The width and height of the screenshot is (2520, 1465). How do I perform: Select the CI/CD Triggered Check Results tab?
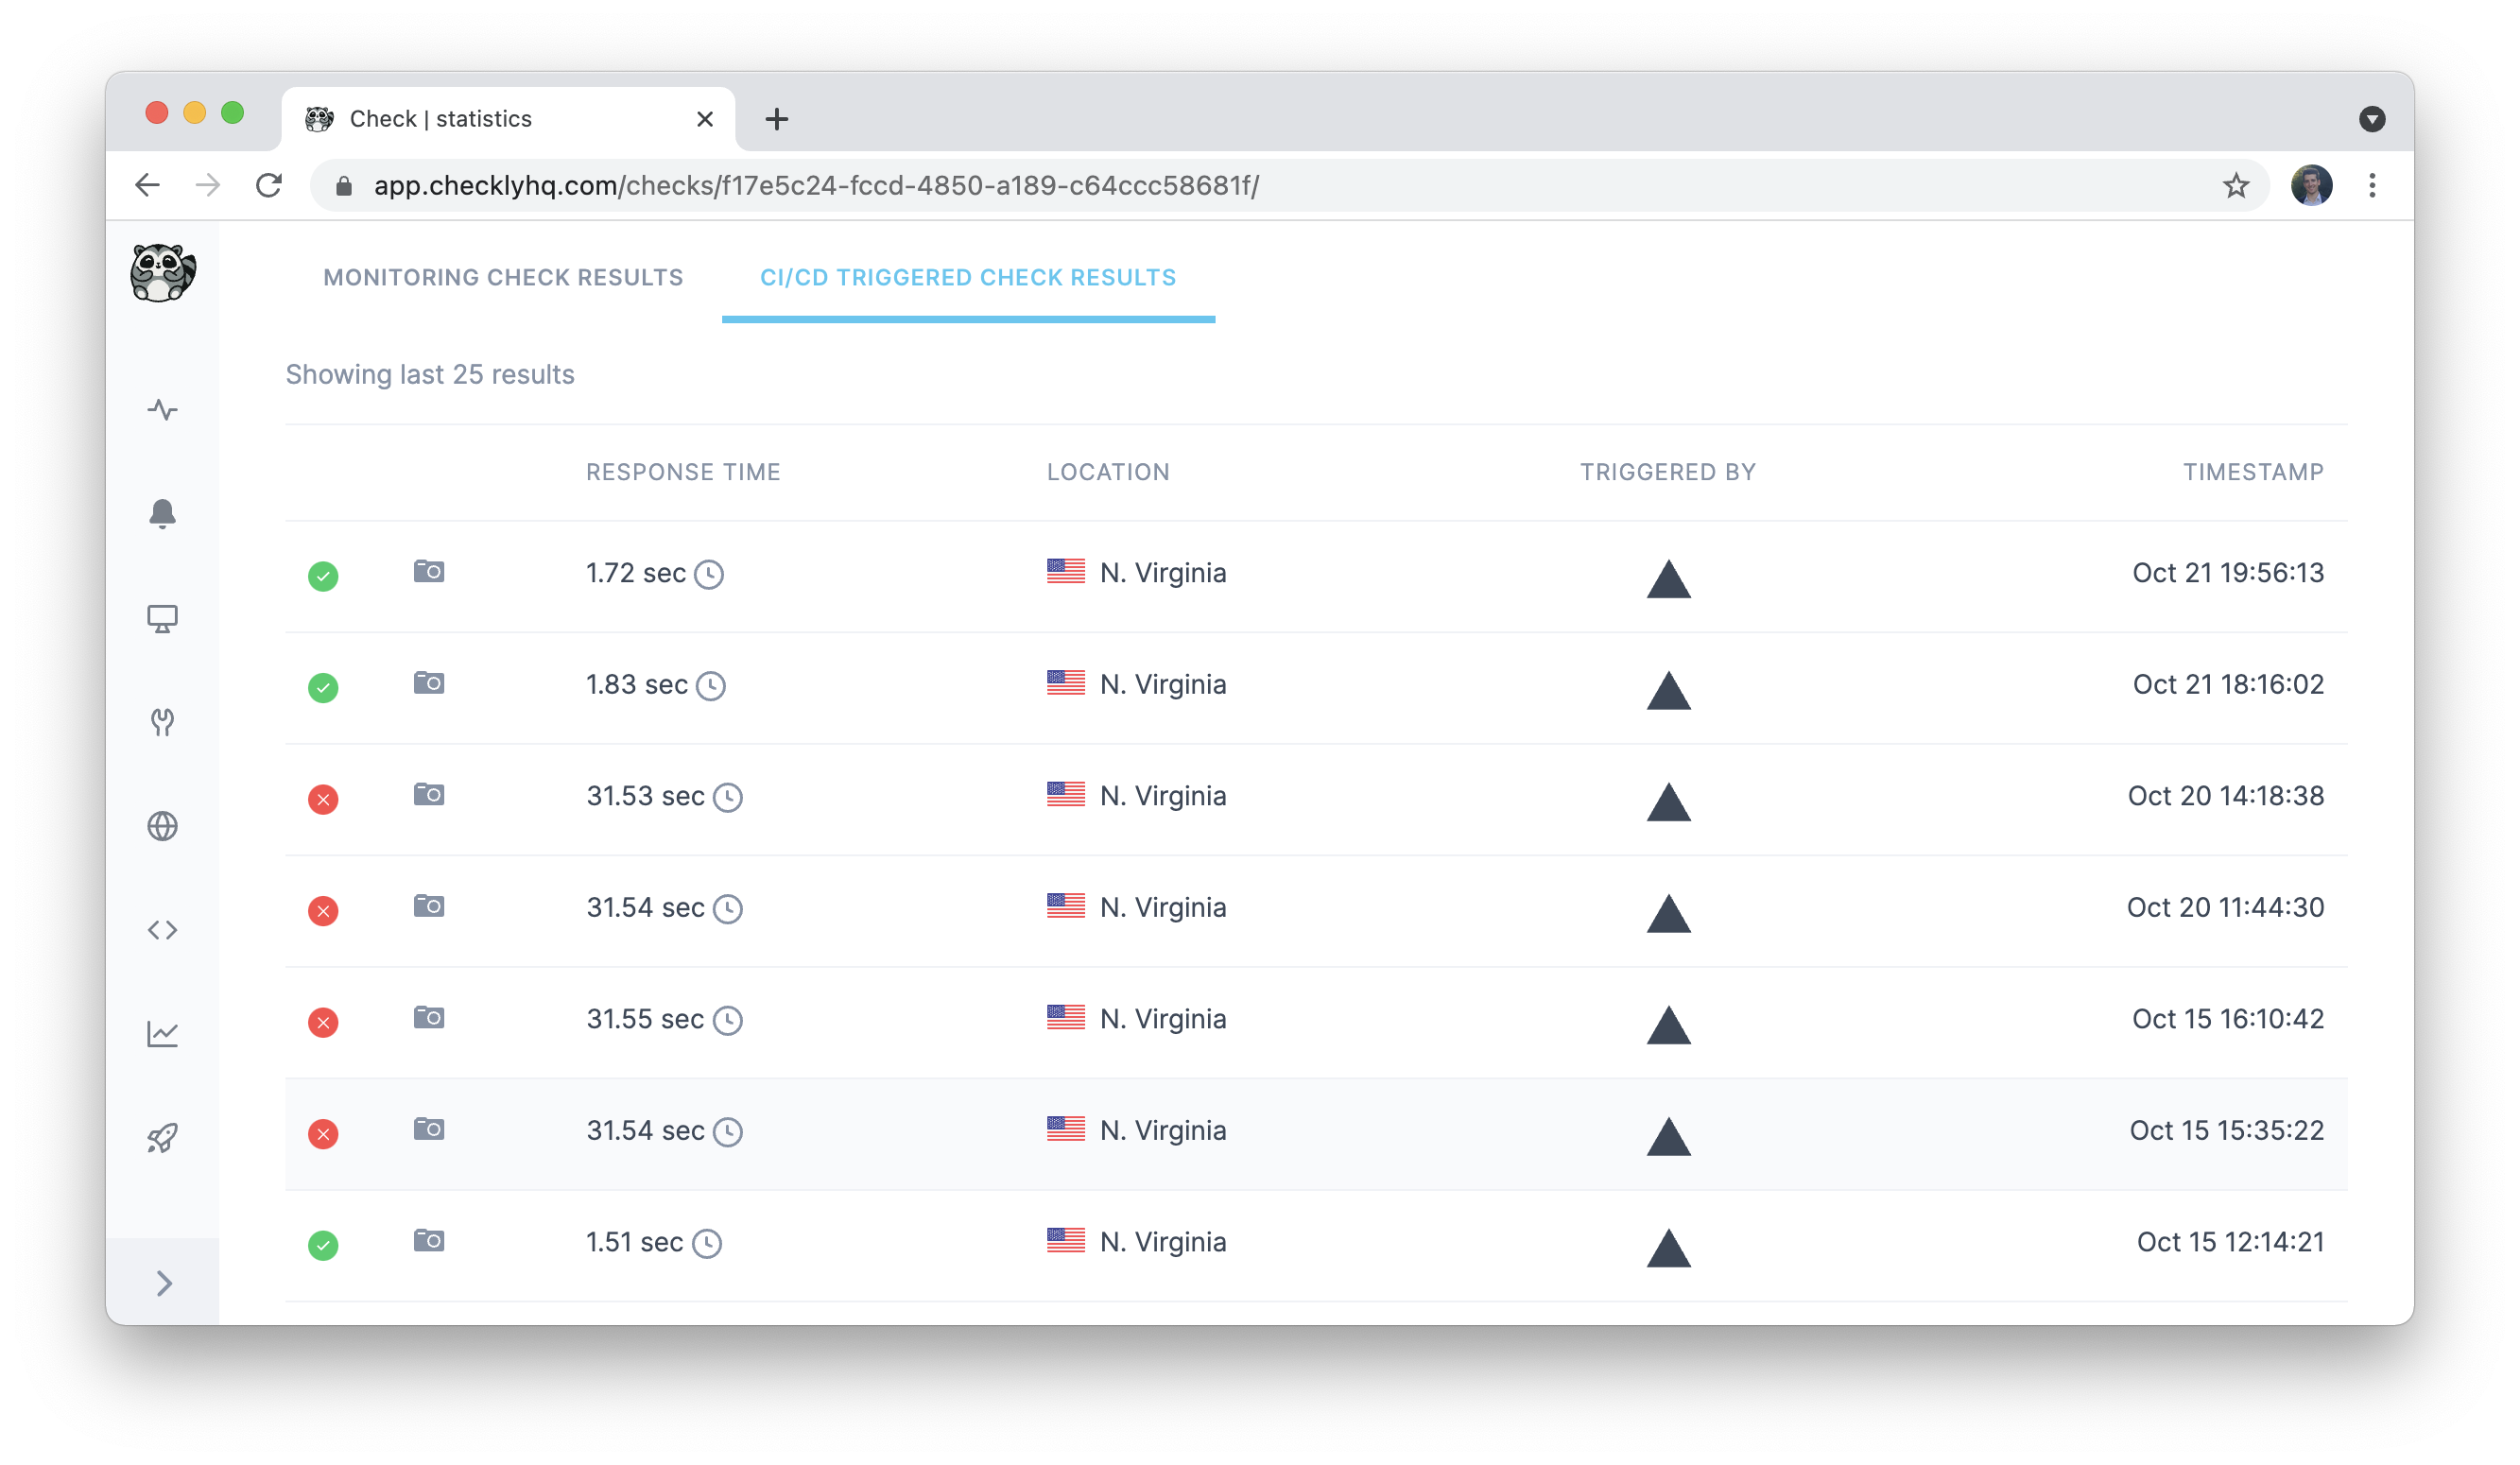[x=968, y=277]
